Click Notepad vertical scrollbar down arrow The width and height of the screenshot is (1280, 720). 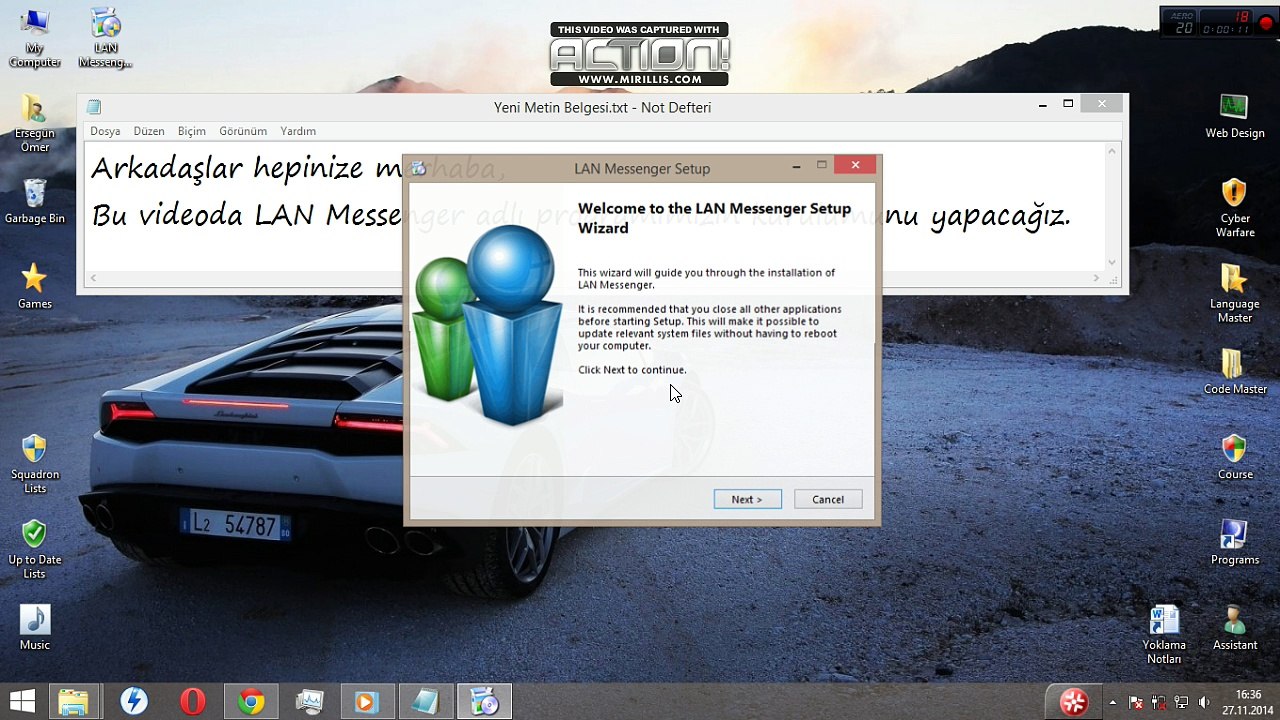pos(1112,263)
